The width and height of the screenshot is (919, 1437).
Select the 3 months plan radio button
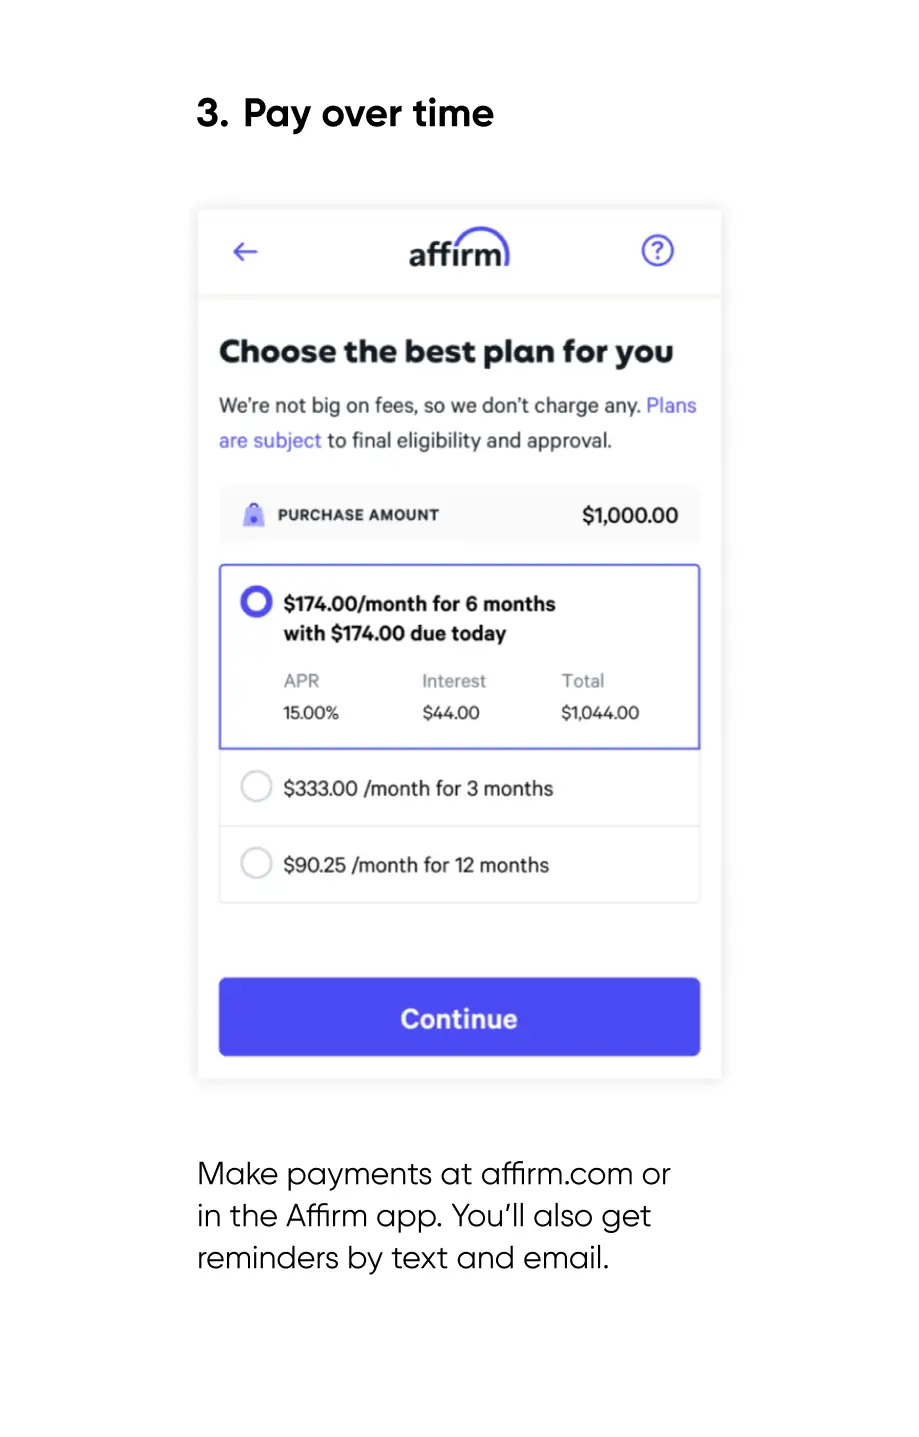pos(256,787)
